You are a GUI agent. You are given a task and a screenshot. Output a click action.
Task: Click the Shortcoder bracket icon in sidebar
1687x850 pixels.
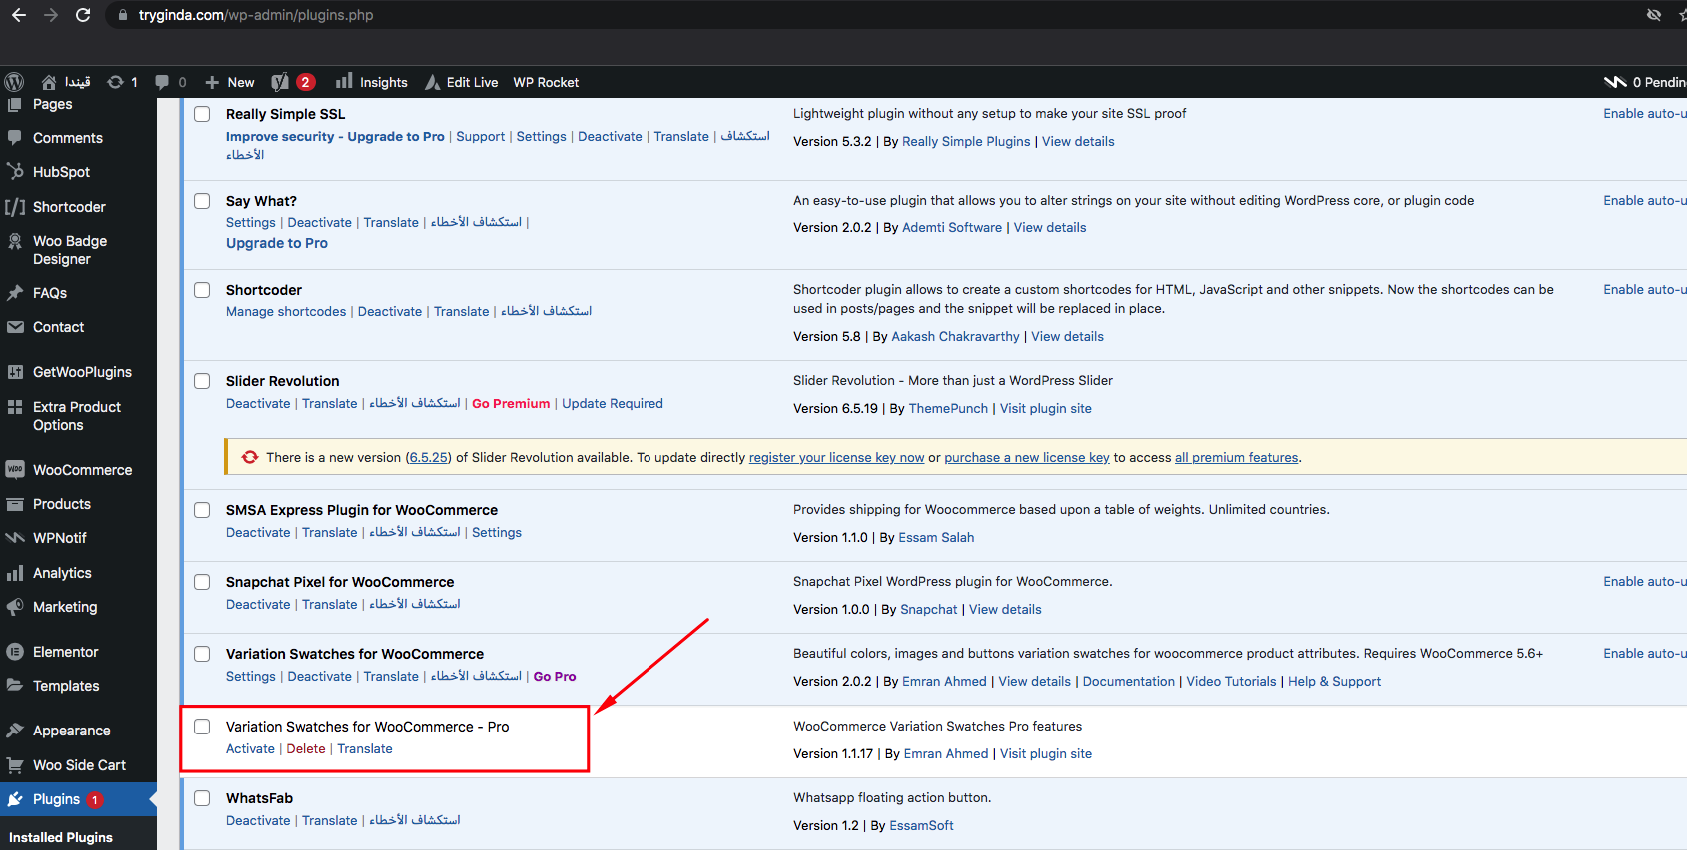15,207
